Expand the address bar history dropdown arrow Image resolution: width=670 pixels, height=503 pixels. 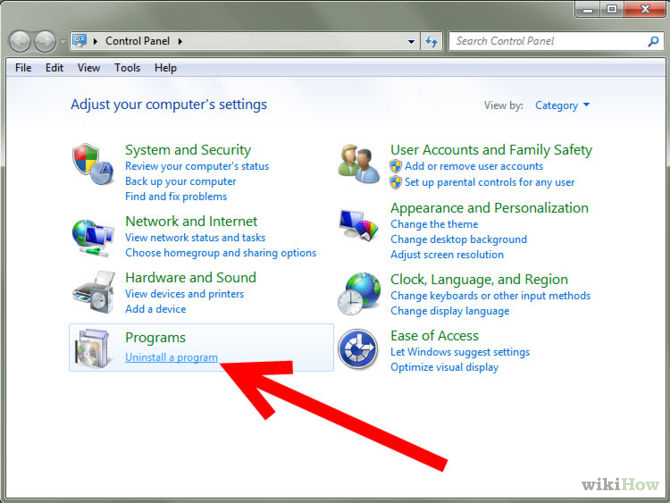click(412, 42)
